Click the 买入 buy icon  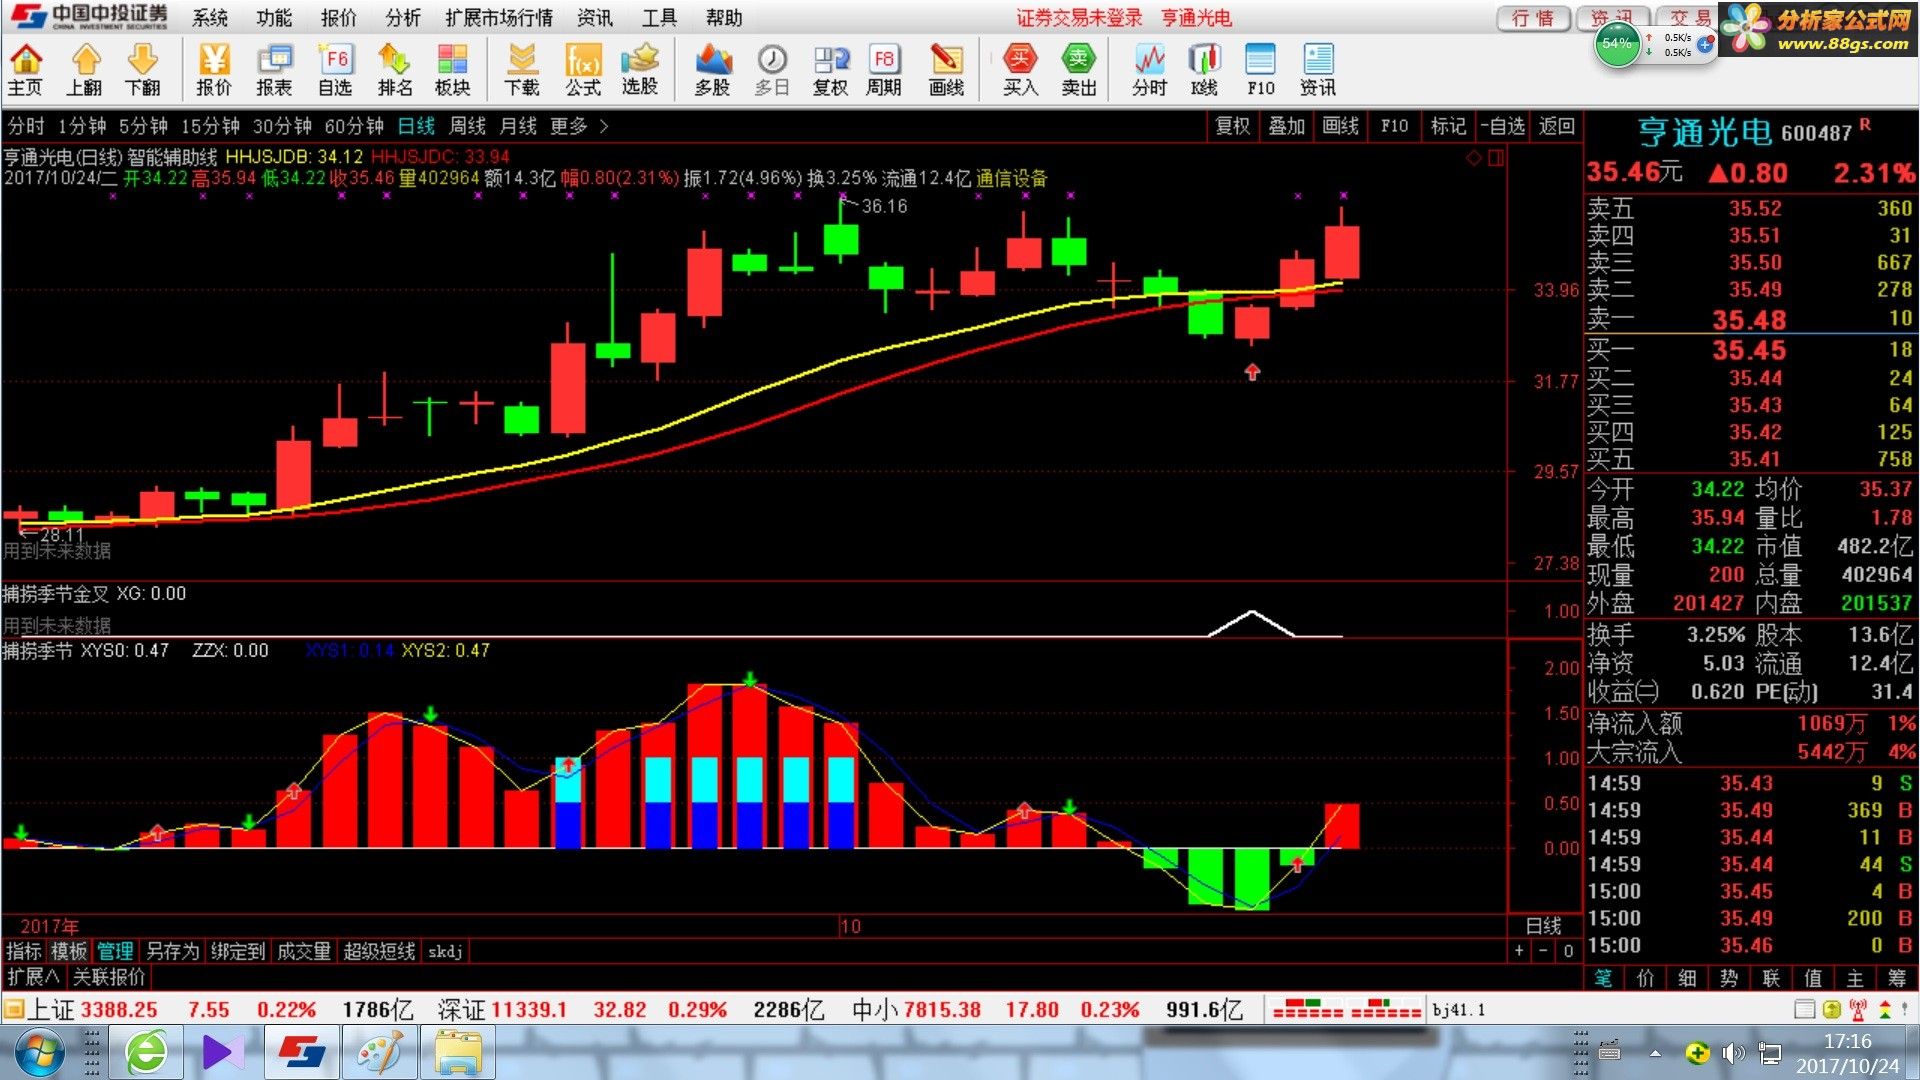coord(1020,70)
